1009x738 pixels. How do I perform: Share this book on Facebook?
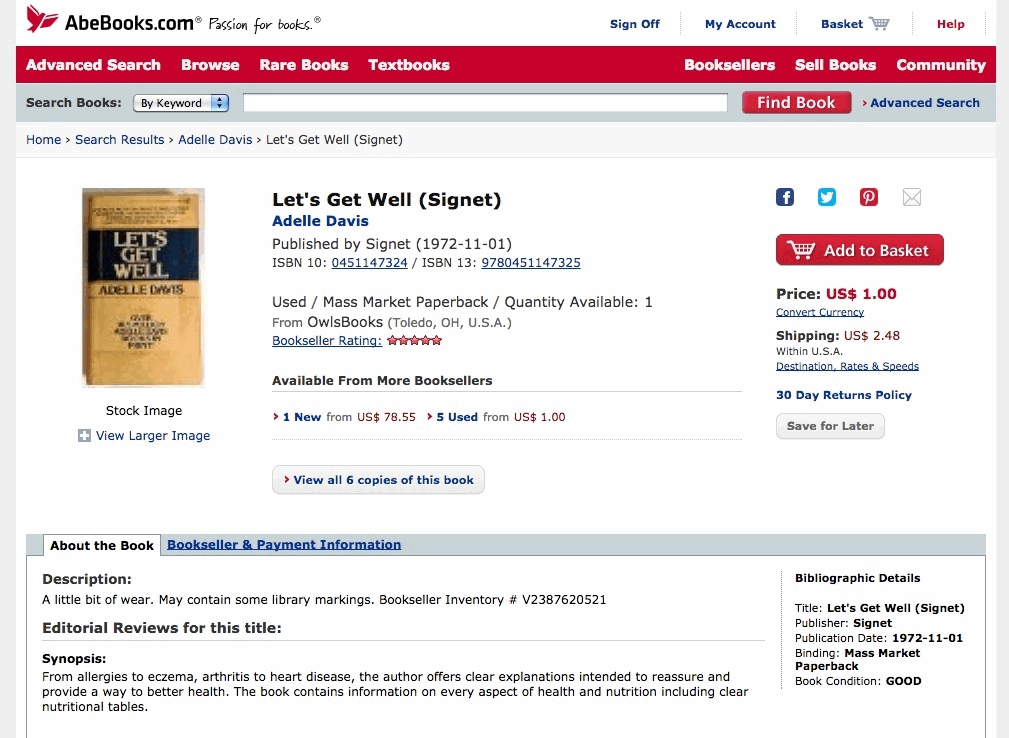[x=785, y=197]
